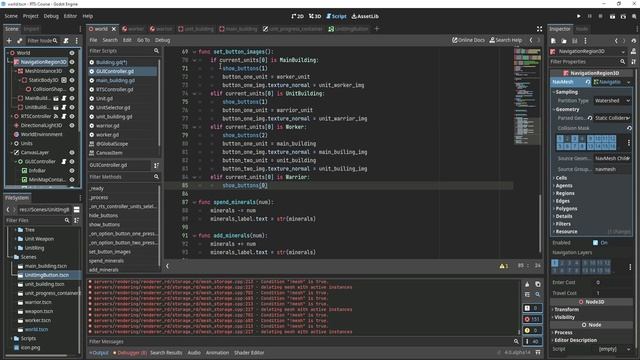
Task: Open the Parsed Geometry Static Colliders dropdown
Action: coord(612,118)
